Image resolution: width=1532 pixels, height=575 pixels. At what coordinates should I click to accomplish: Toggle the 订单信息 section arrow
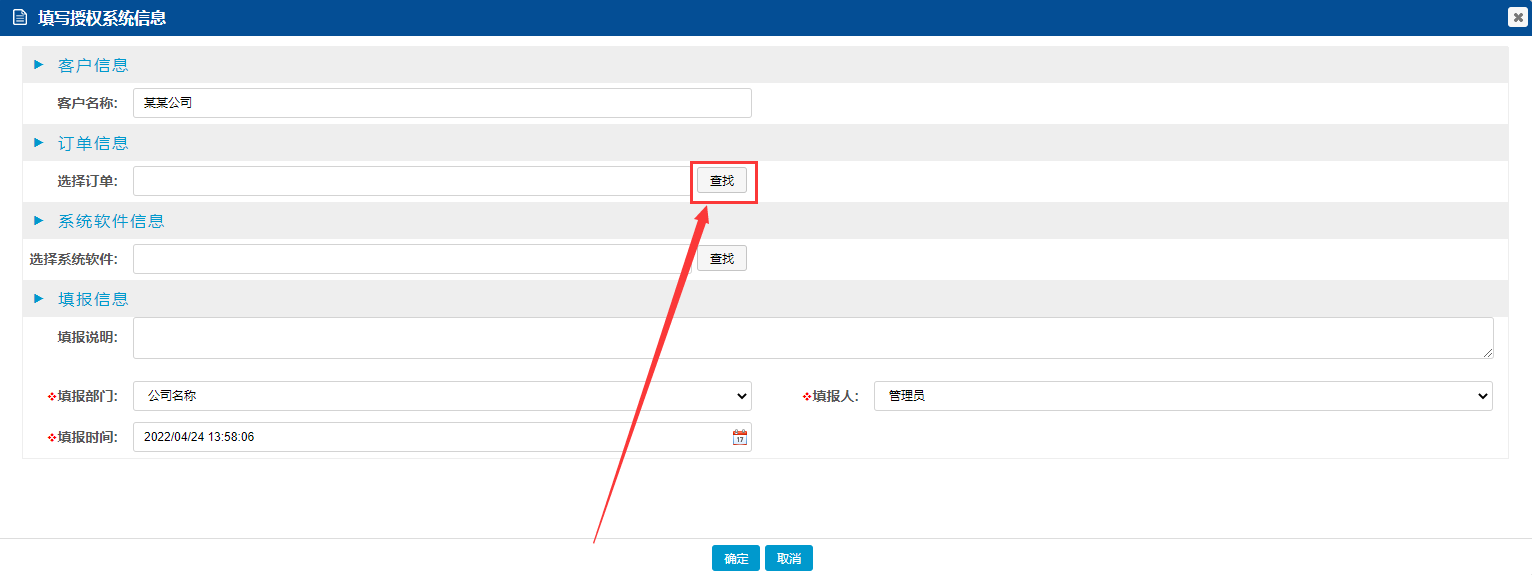pos(39,143)
